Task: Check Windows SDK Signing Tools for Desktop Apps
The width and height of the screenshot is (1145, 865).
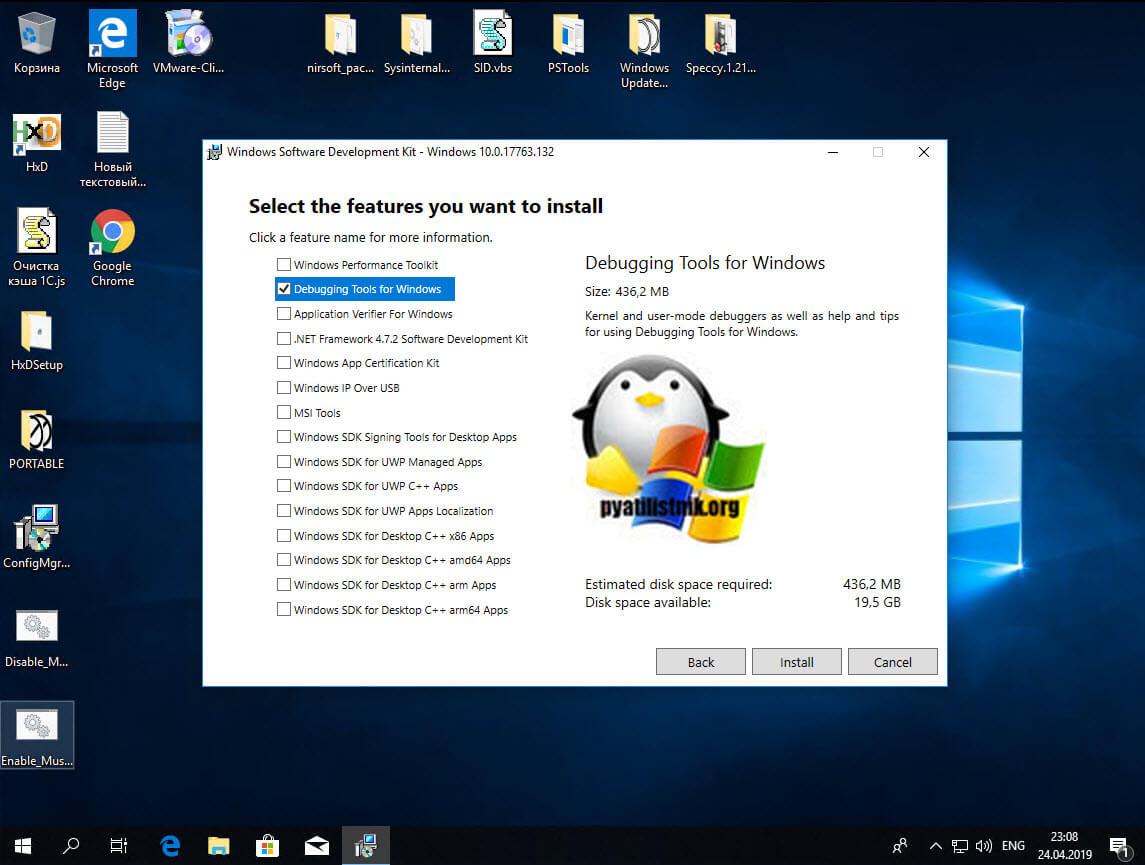Action: tap(284, 437)
